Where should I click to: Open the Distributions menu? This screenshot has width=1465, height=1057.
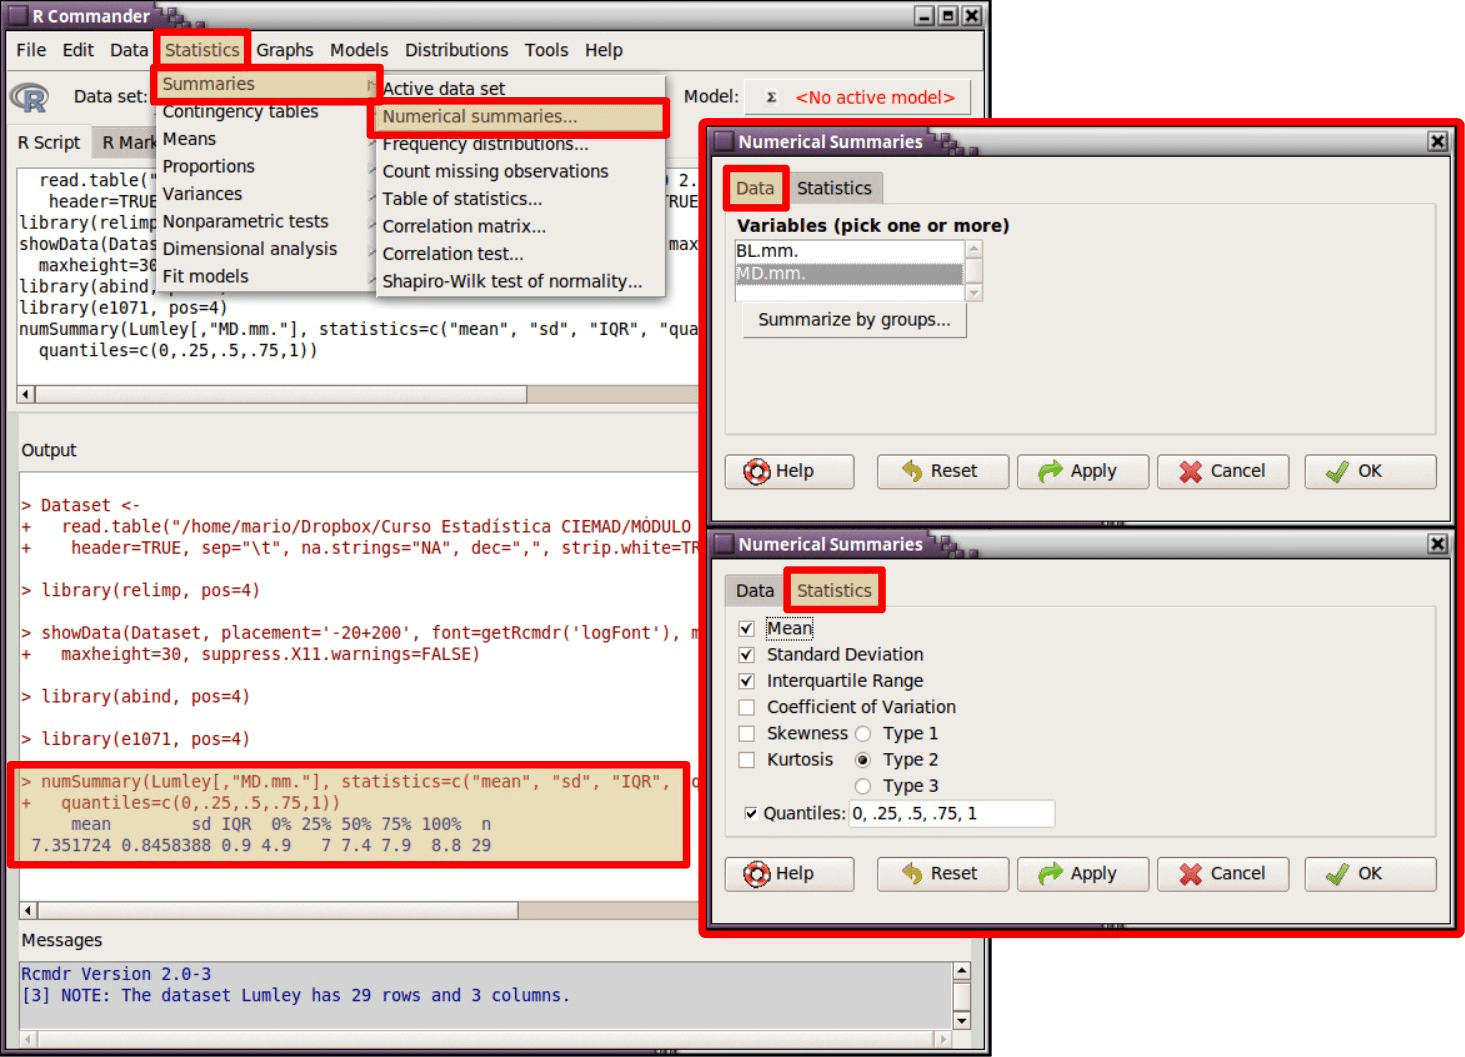click(457, 50)
